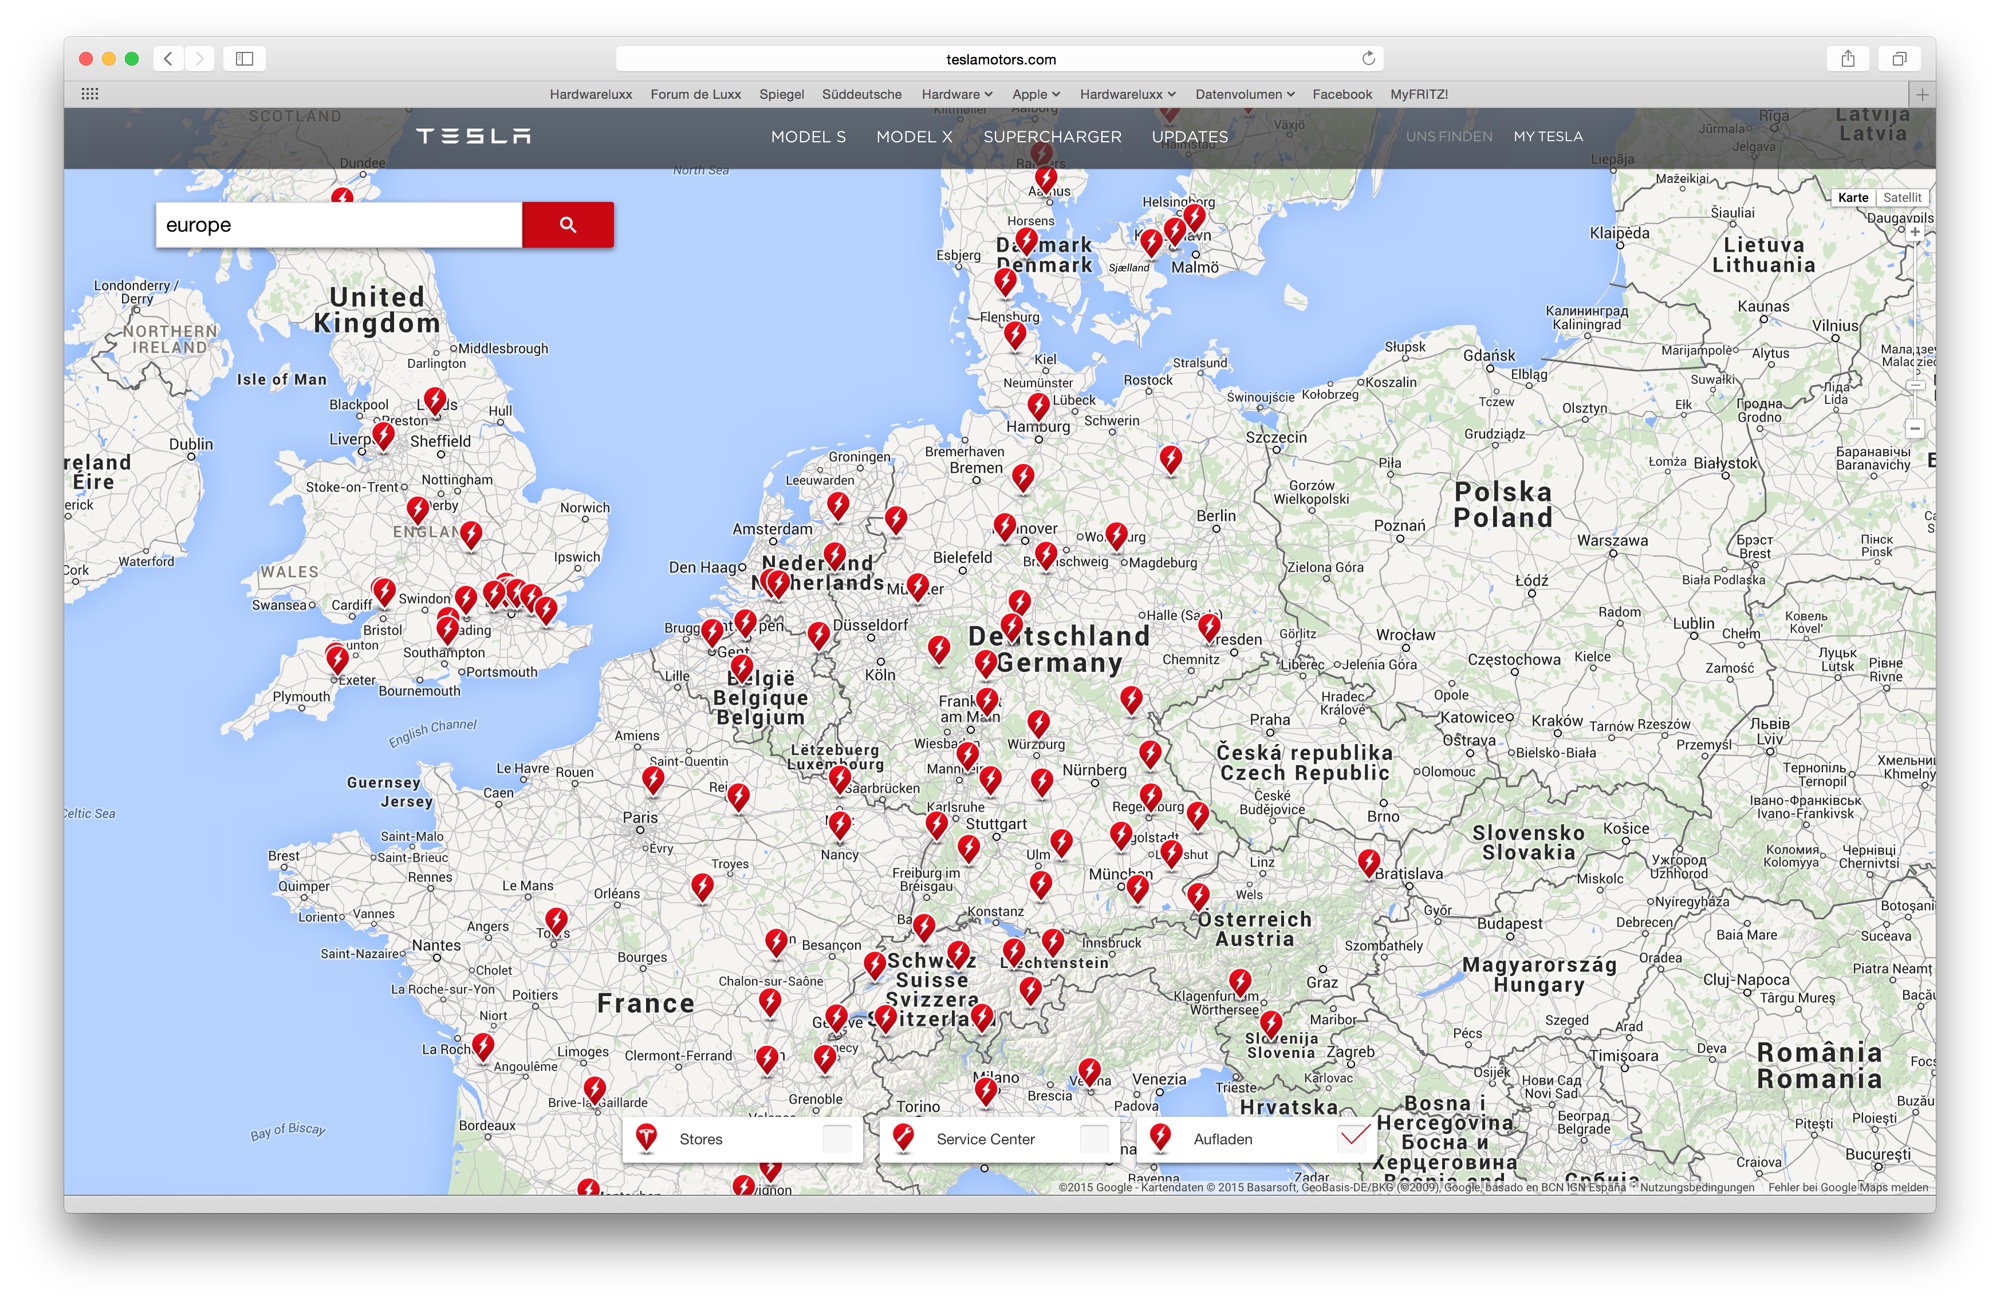Viewport: 2000px width, 1305px height.
Task: Select Supercharger pin near Hamburg
Action: click(x=1039, y=407)
